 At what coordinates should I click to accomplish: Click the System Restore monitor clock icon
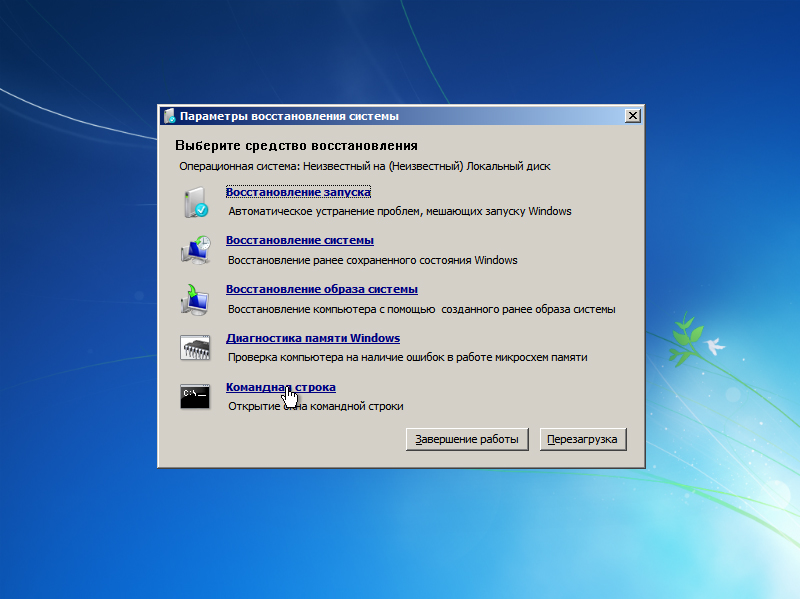(x=195, y=250)
